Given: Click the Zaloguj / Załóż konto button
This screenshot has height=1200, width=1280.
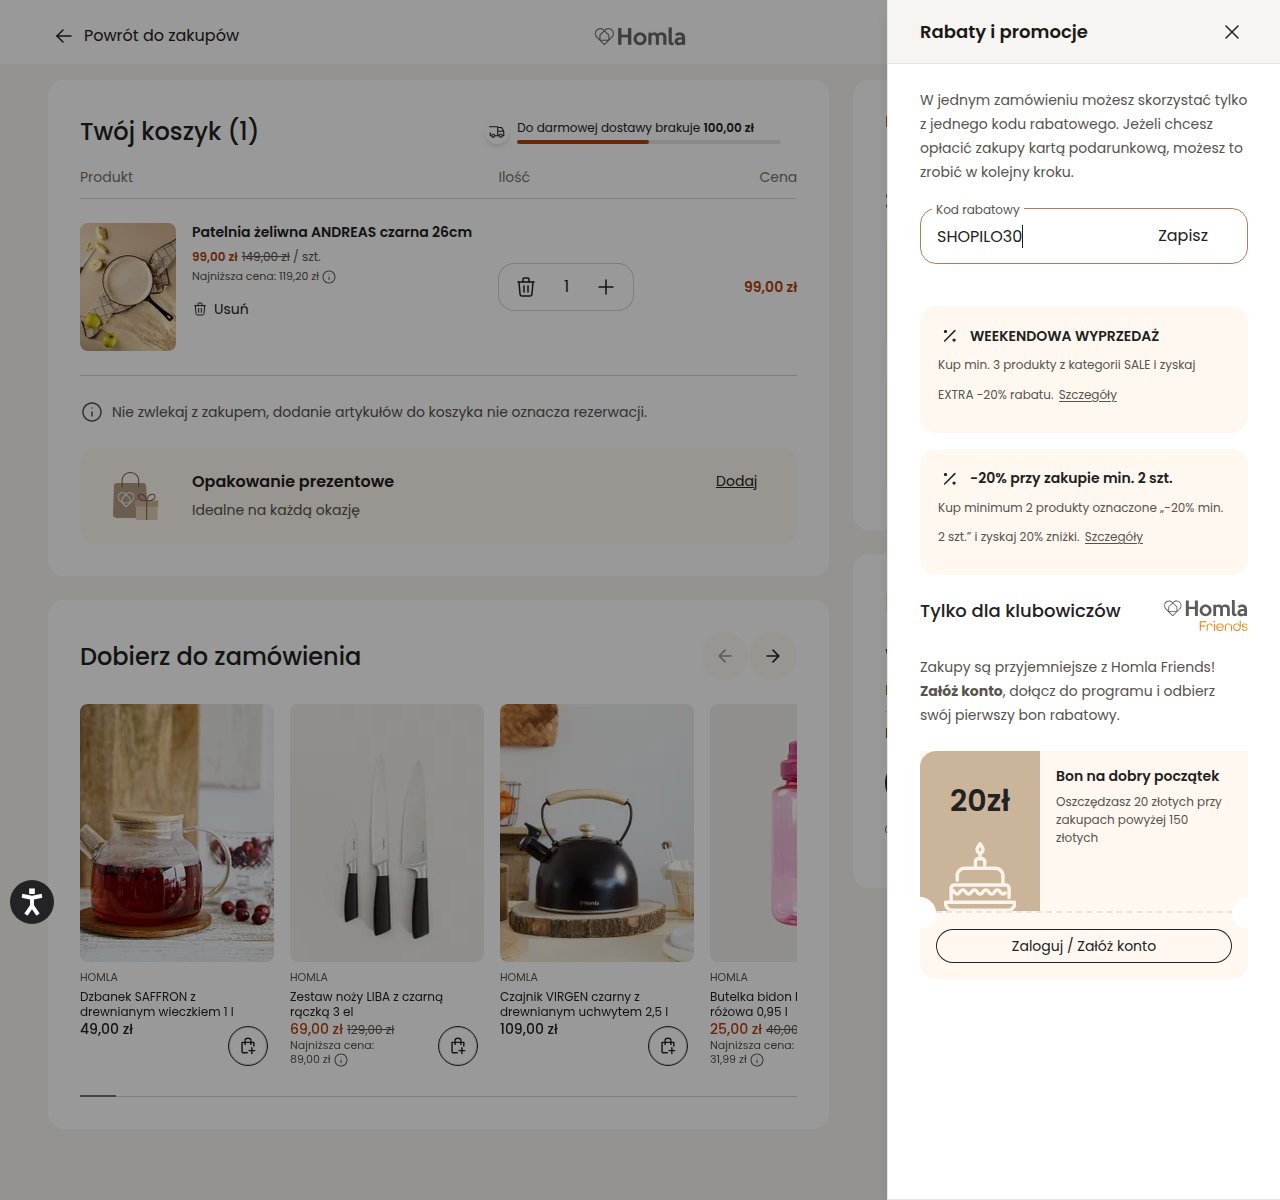Looking at the screenshot, I should click(1084, 946).
